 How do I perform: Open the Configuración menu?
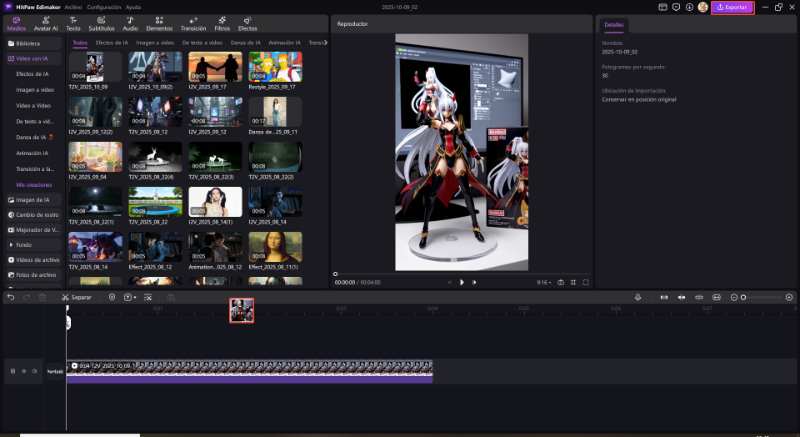coord(104,6)
